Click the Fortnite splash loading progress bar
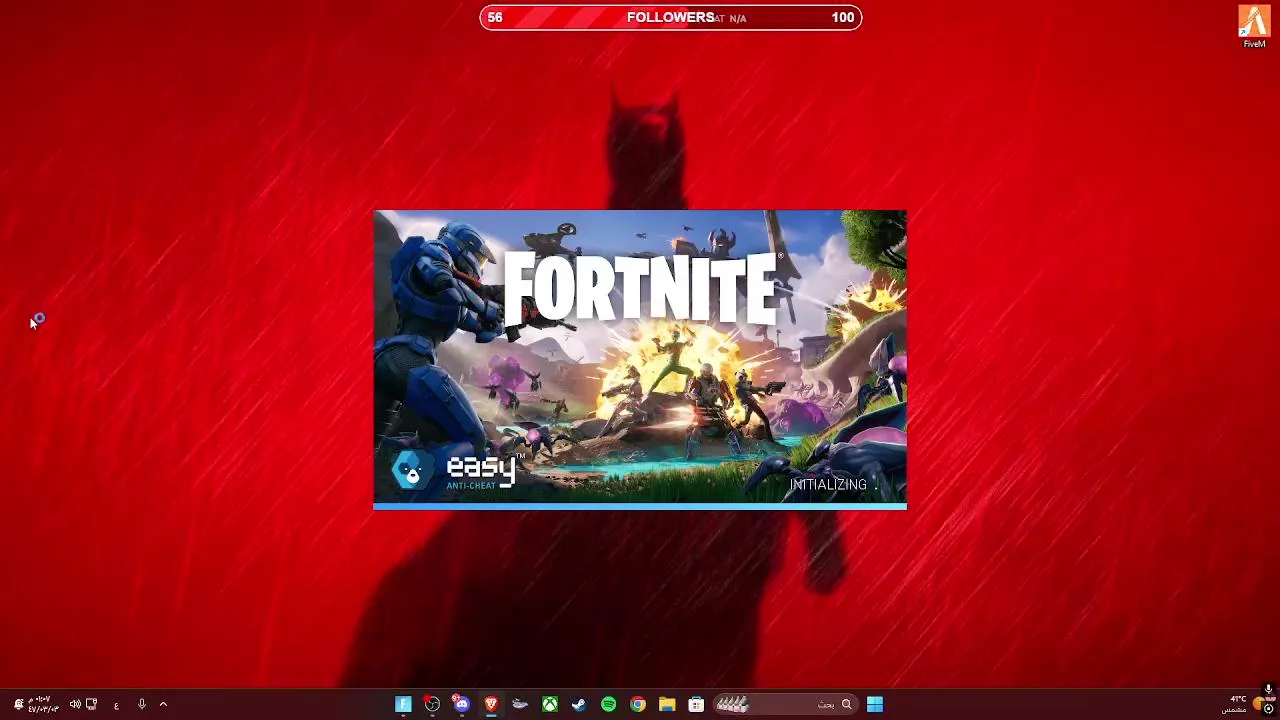Image resolution: width=1280 pixels, height=720 pixels. pyautogui.click(x=640, y=507)
